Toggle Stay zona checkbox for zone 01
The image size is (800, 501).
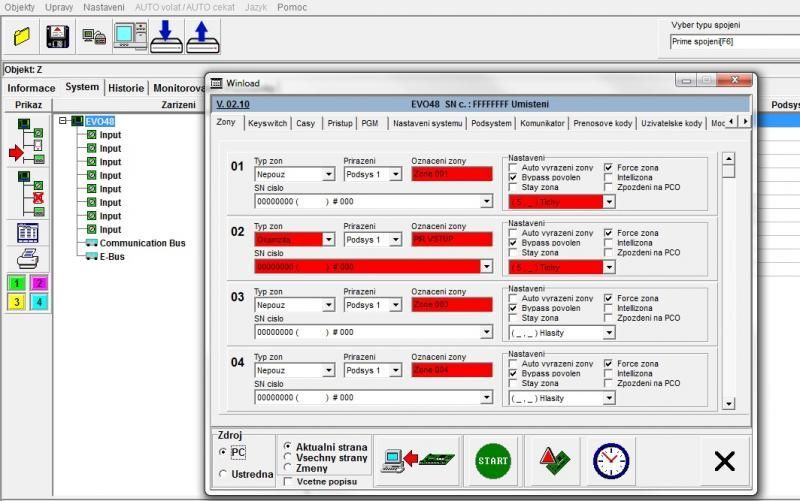coord(514,187)
